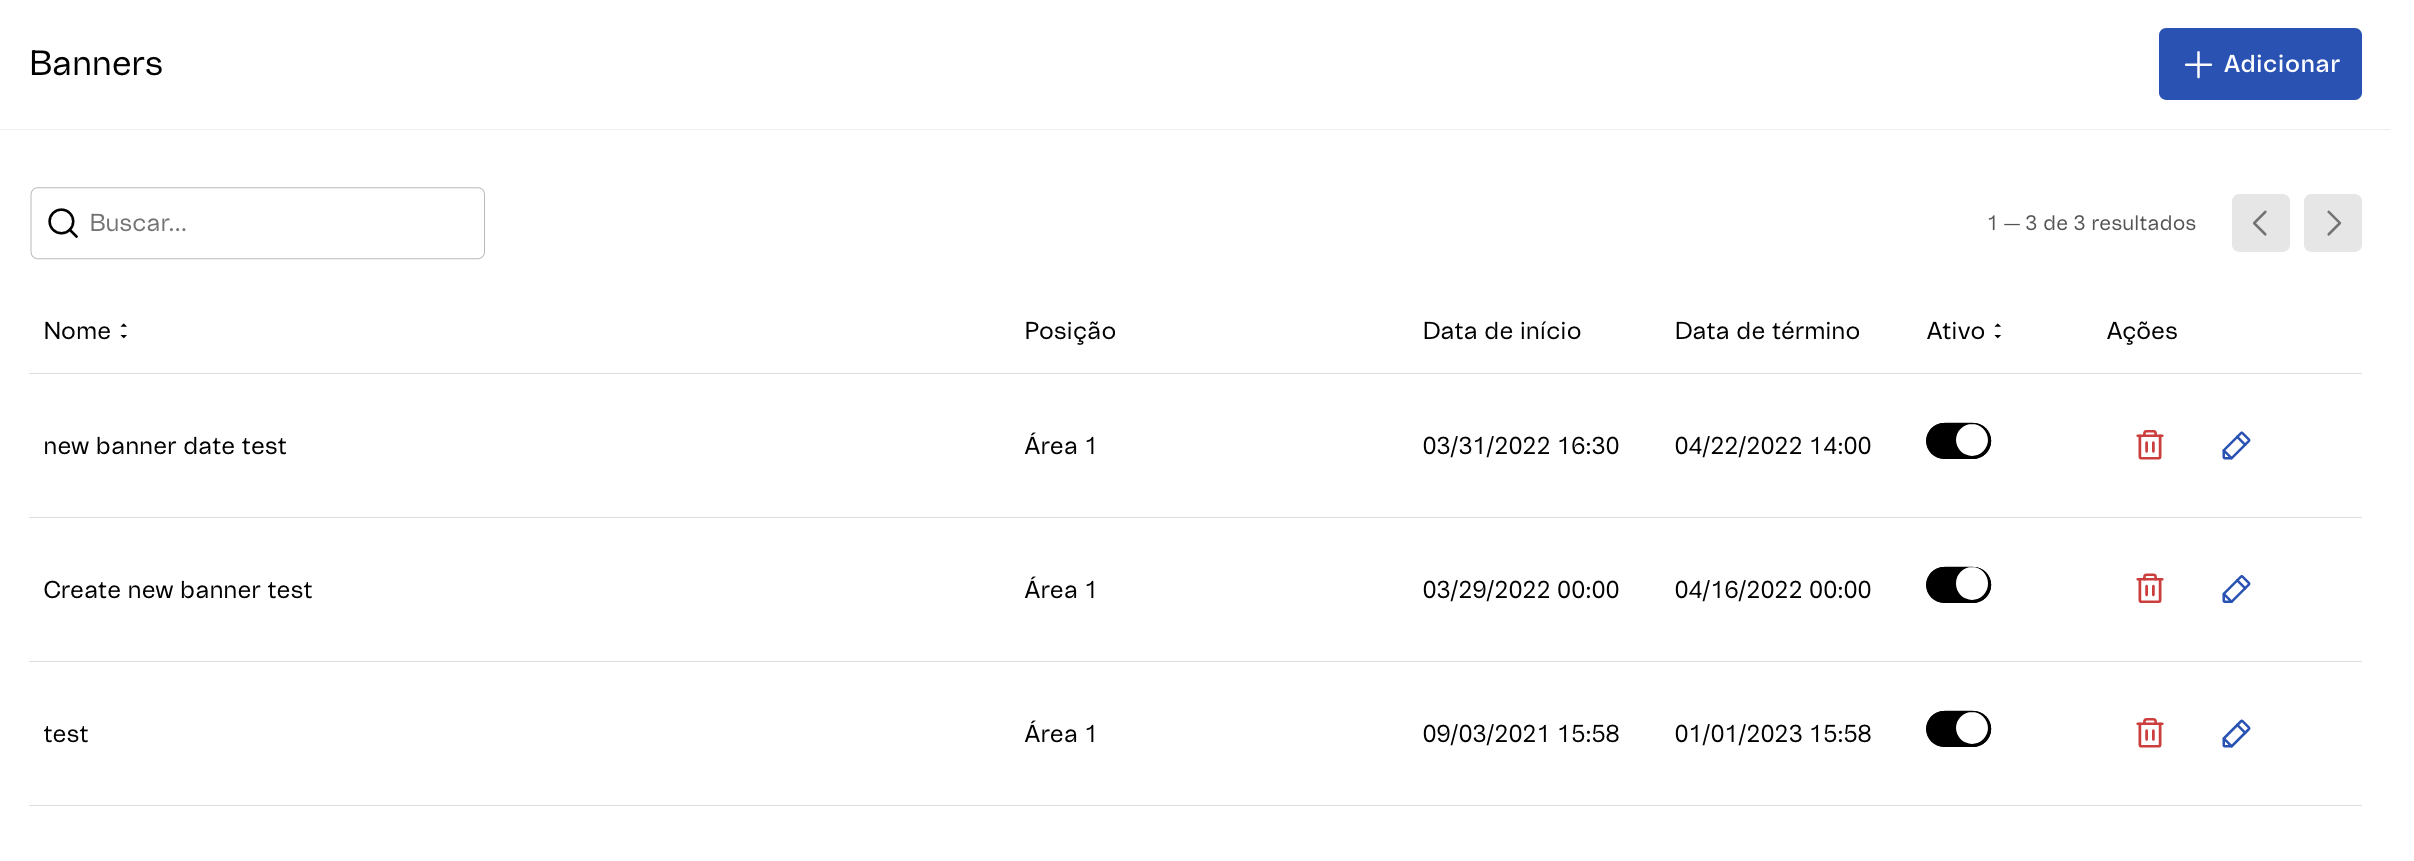The width and height of the screenshot is (2414, 861).
Task: Open the pencil icon for the 'test' banner
Action: coord(2236,733)
